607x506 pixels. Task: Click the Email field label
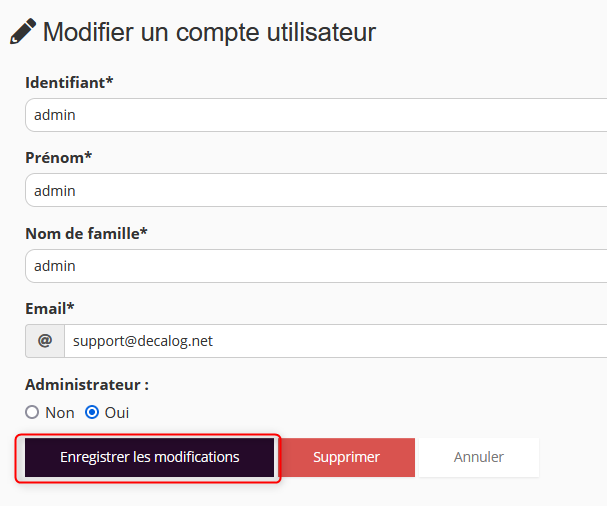(x=46, y=308)
